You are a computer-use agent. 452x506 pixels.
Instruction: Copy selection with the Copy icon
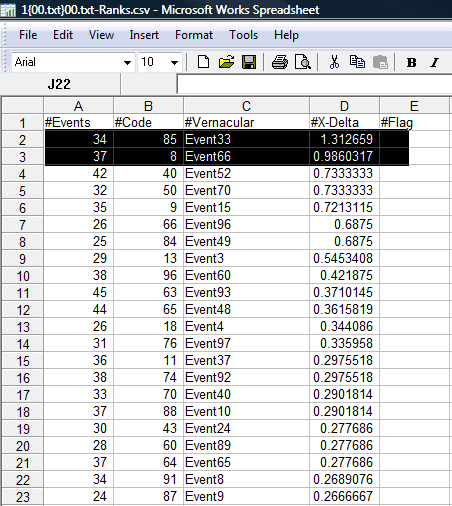357,62
